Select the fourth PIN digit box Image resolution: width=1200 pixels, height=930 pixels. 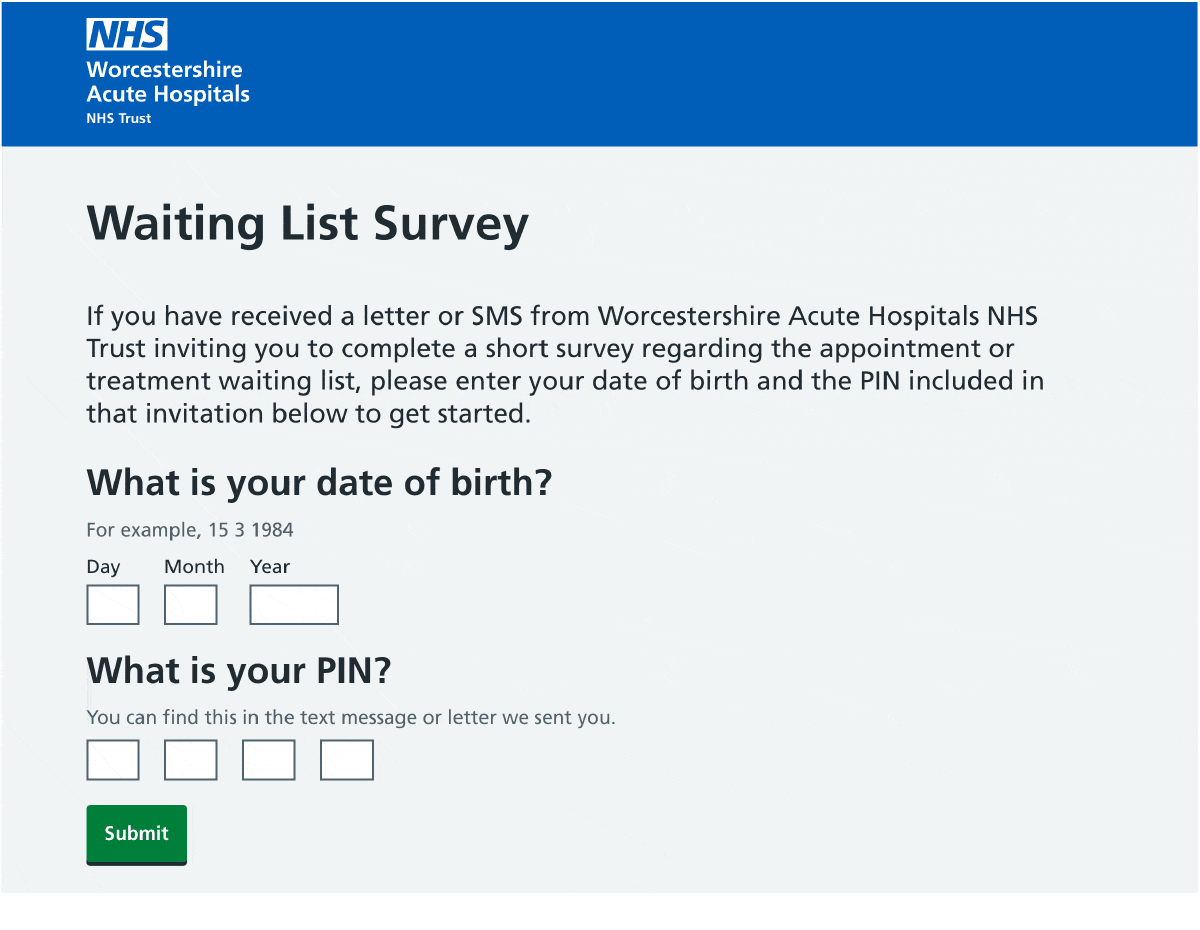[347, 760]
